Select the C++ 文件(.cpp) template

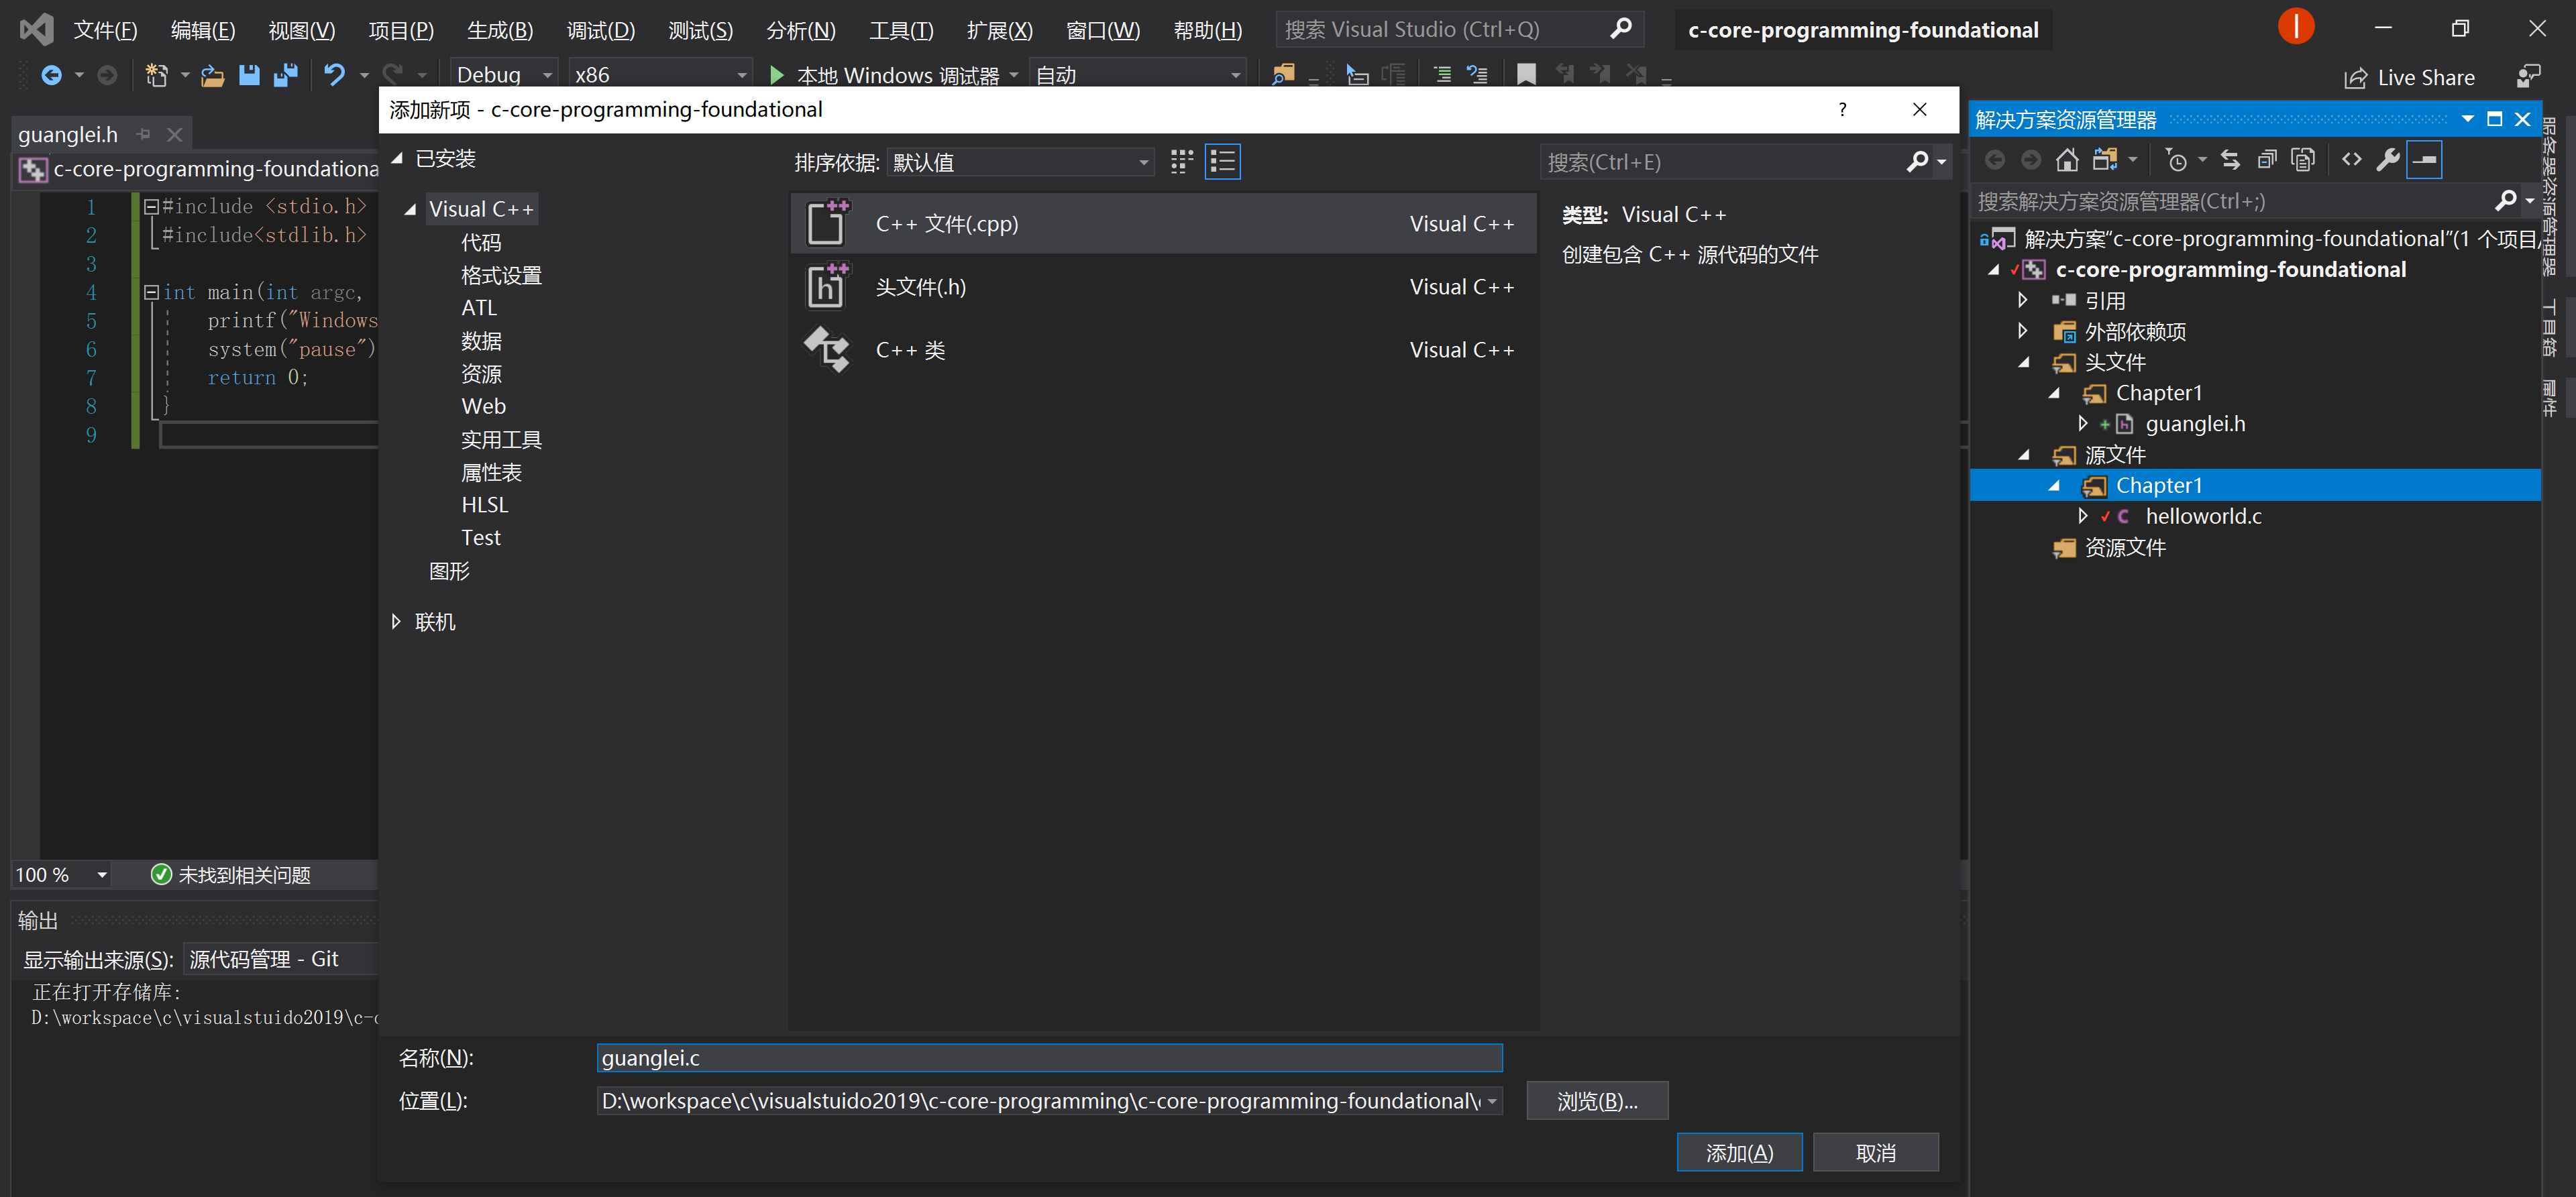click(x=1163, y=224)
